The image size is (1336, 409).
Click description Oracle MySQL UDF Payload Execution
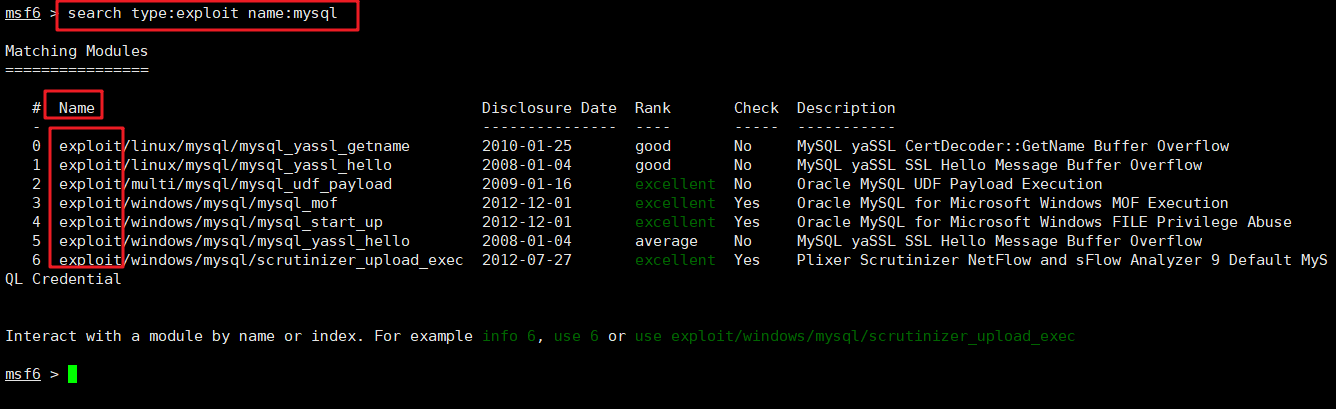coord(950,184)
